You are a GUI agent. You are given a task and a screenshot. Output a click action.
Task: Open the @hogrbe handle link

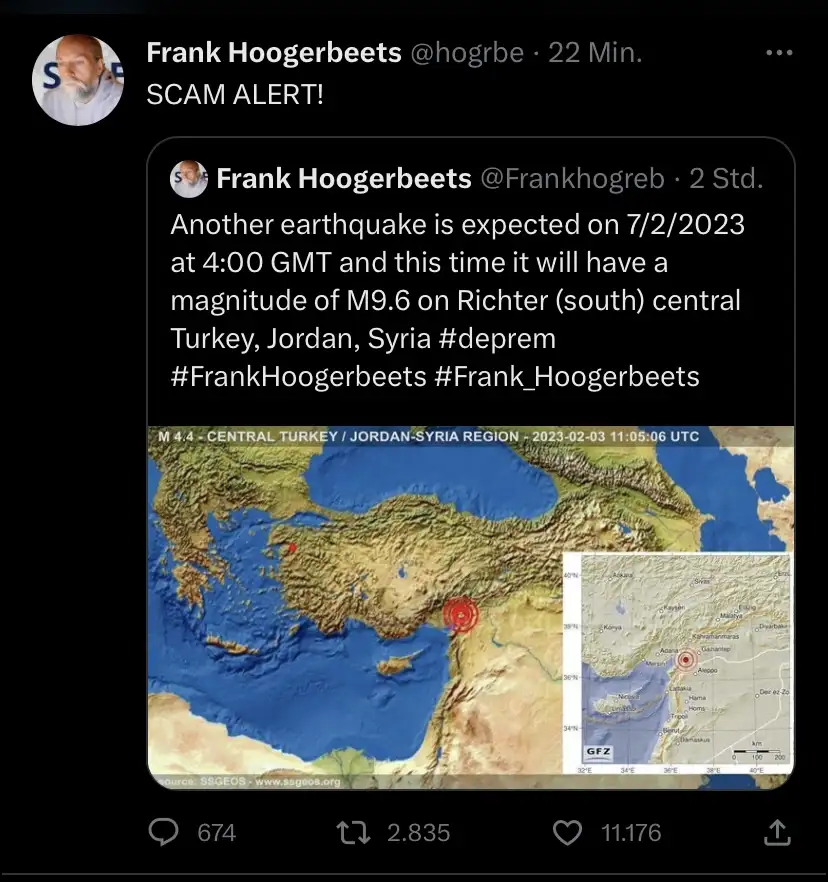click(x=467, y=53)
